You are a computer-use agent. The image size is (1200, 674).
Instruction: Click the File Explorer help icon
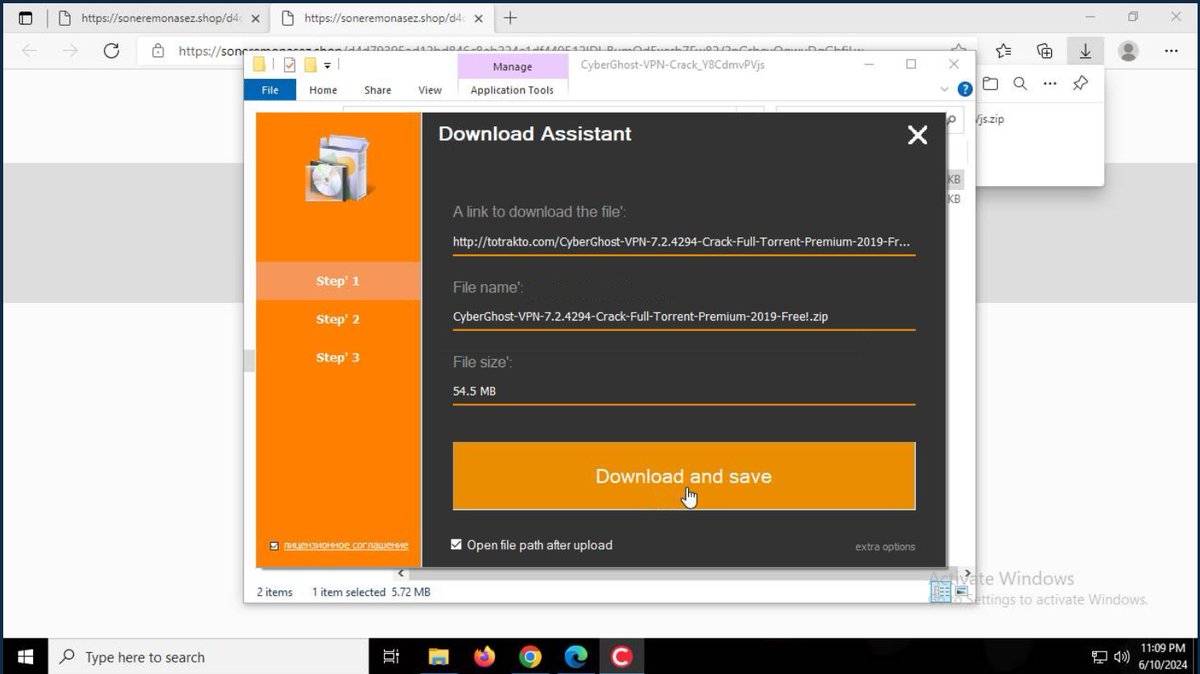pyautogui.click(x=965, y=89)
